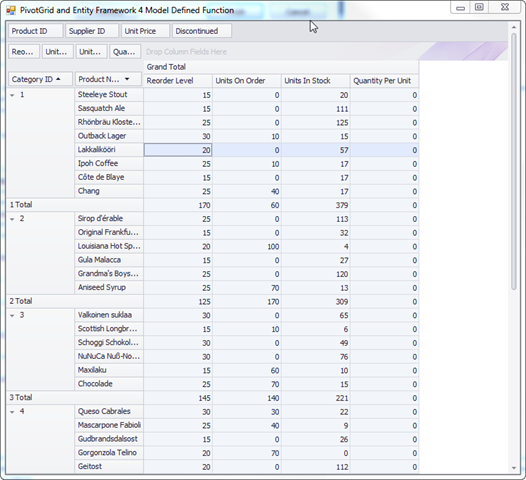526x480 pixels.
Task: Select the Geitost row
Action: (109, 466)
